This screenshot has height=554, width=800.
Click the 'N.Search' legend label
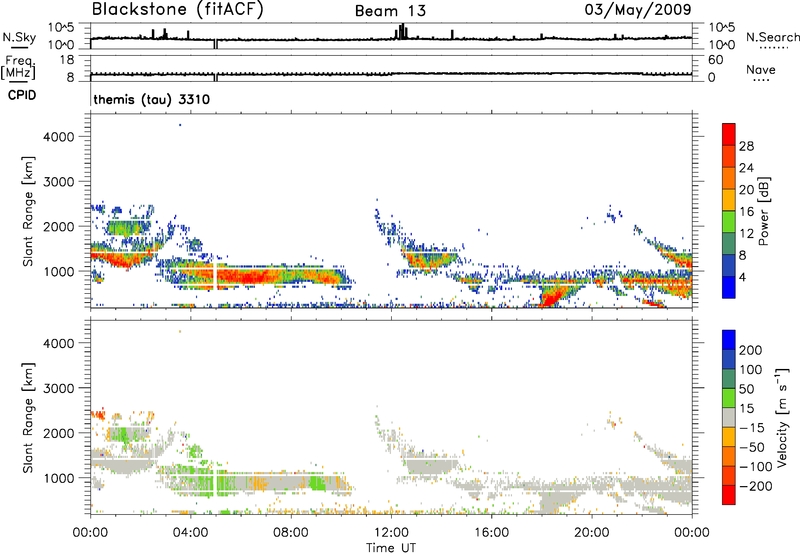773,37
